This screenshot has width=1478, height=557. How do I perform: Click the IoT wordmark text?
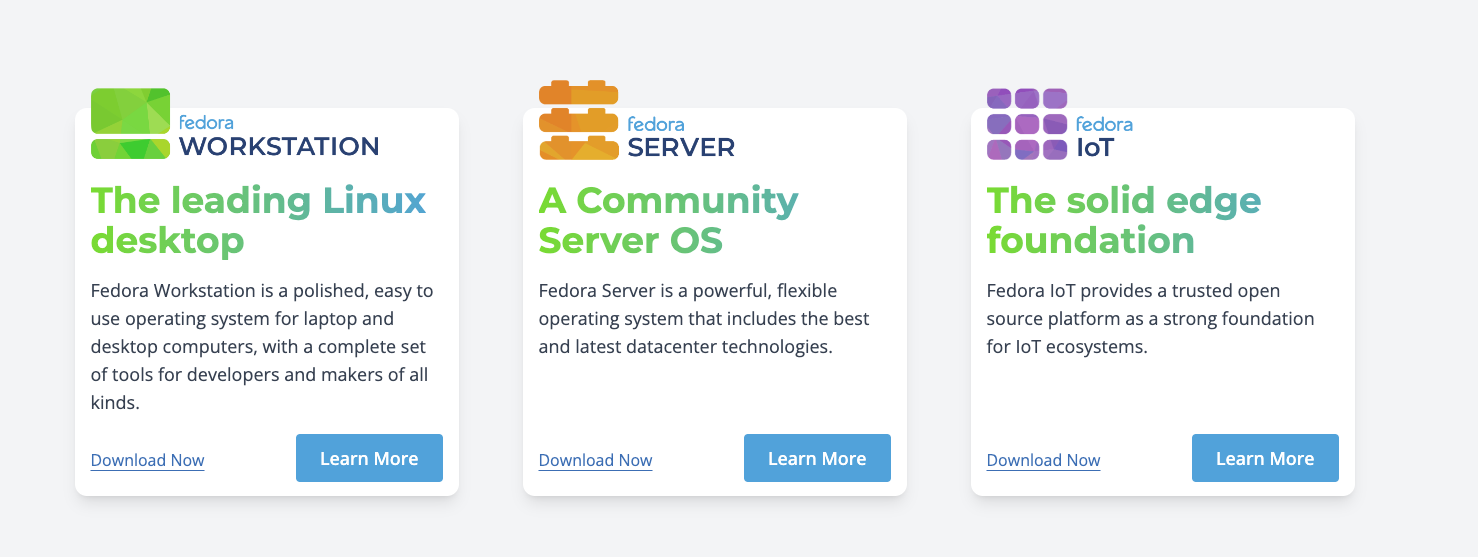tap(1094, 148)
